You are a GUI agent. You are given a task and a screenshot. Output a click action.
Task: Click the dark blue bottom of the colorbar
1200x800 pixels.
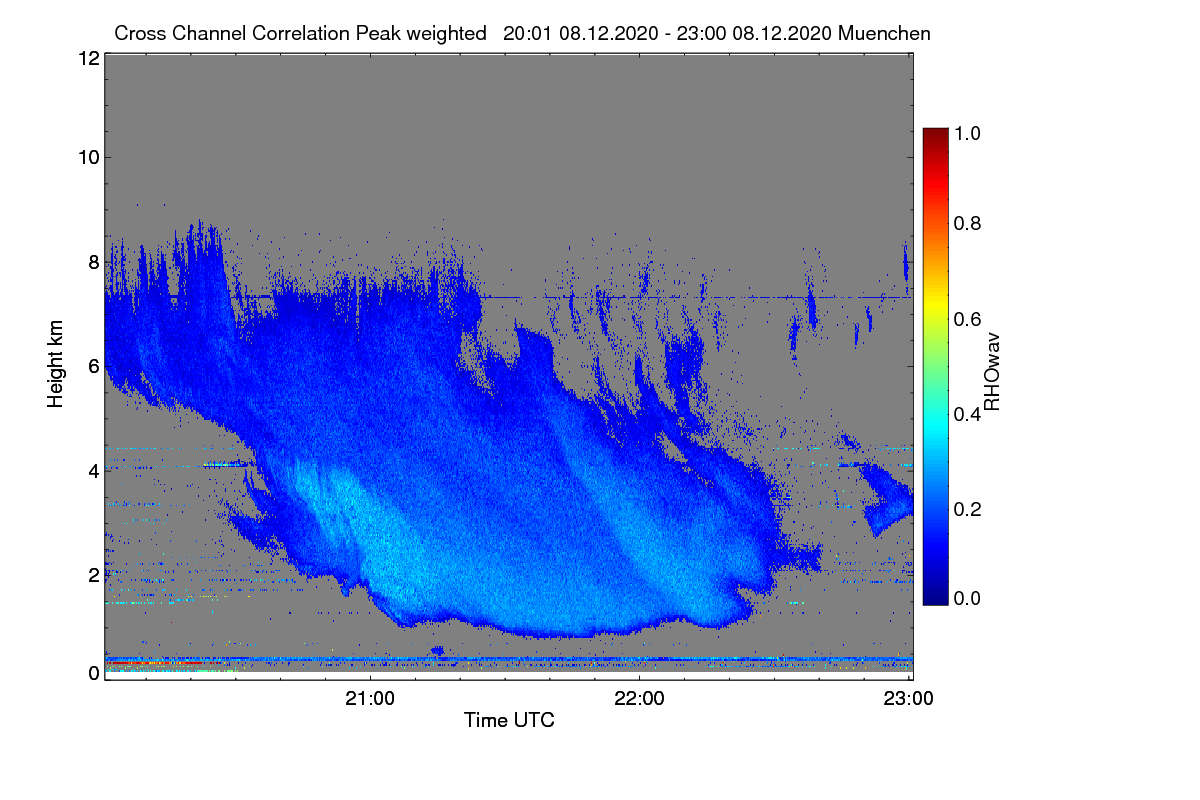[934, 595]
